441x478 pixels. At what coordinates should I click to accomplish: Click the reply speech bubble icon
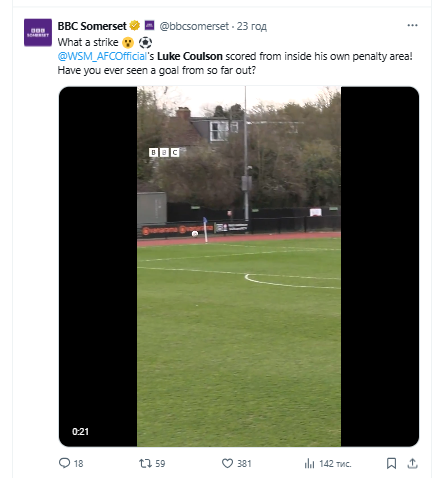coord(64,463)
